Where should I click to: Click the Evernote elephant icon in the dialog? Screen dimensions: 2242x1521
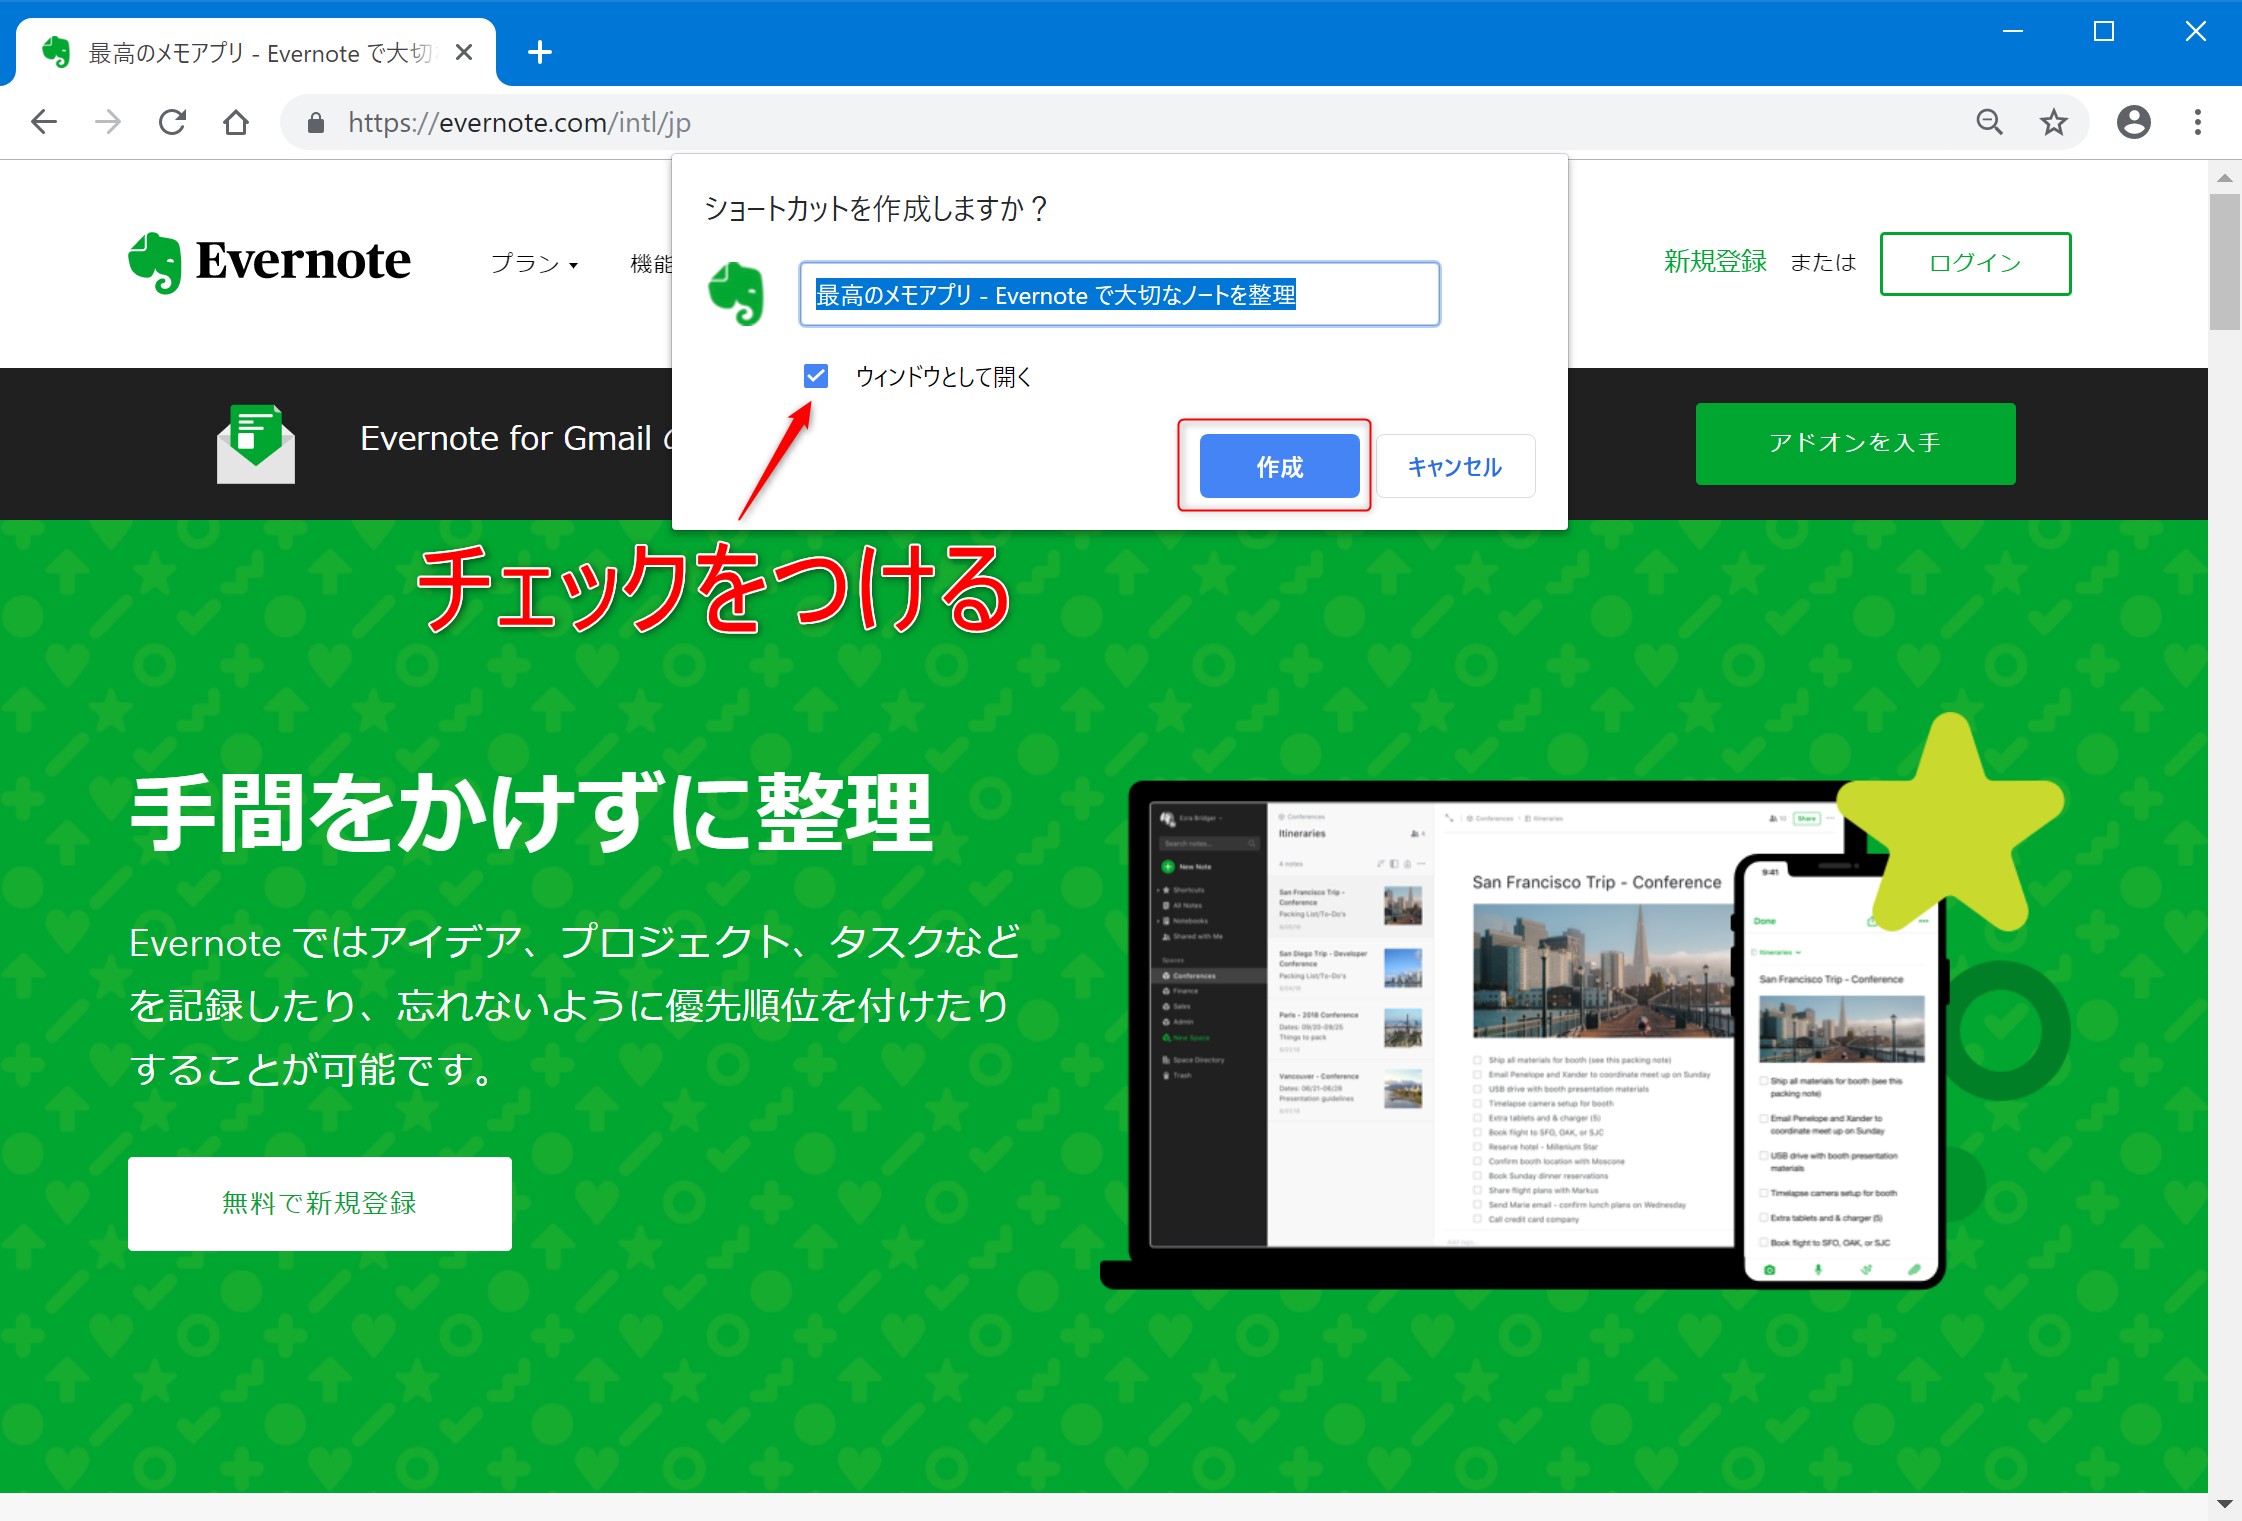[x=736, y=294]
